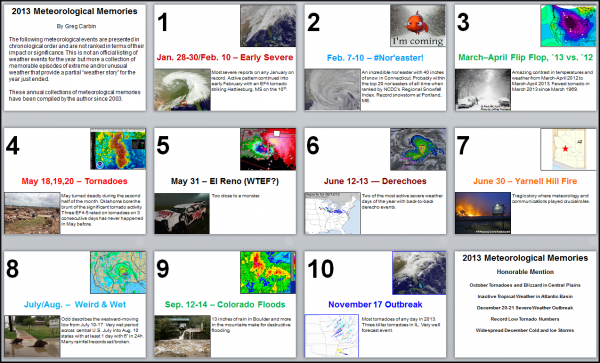The height and width of the screenshot is (363, 600).
Task: Click the 'By Greg Carbin' byline
Action: coord(76,26)
